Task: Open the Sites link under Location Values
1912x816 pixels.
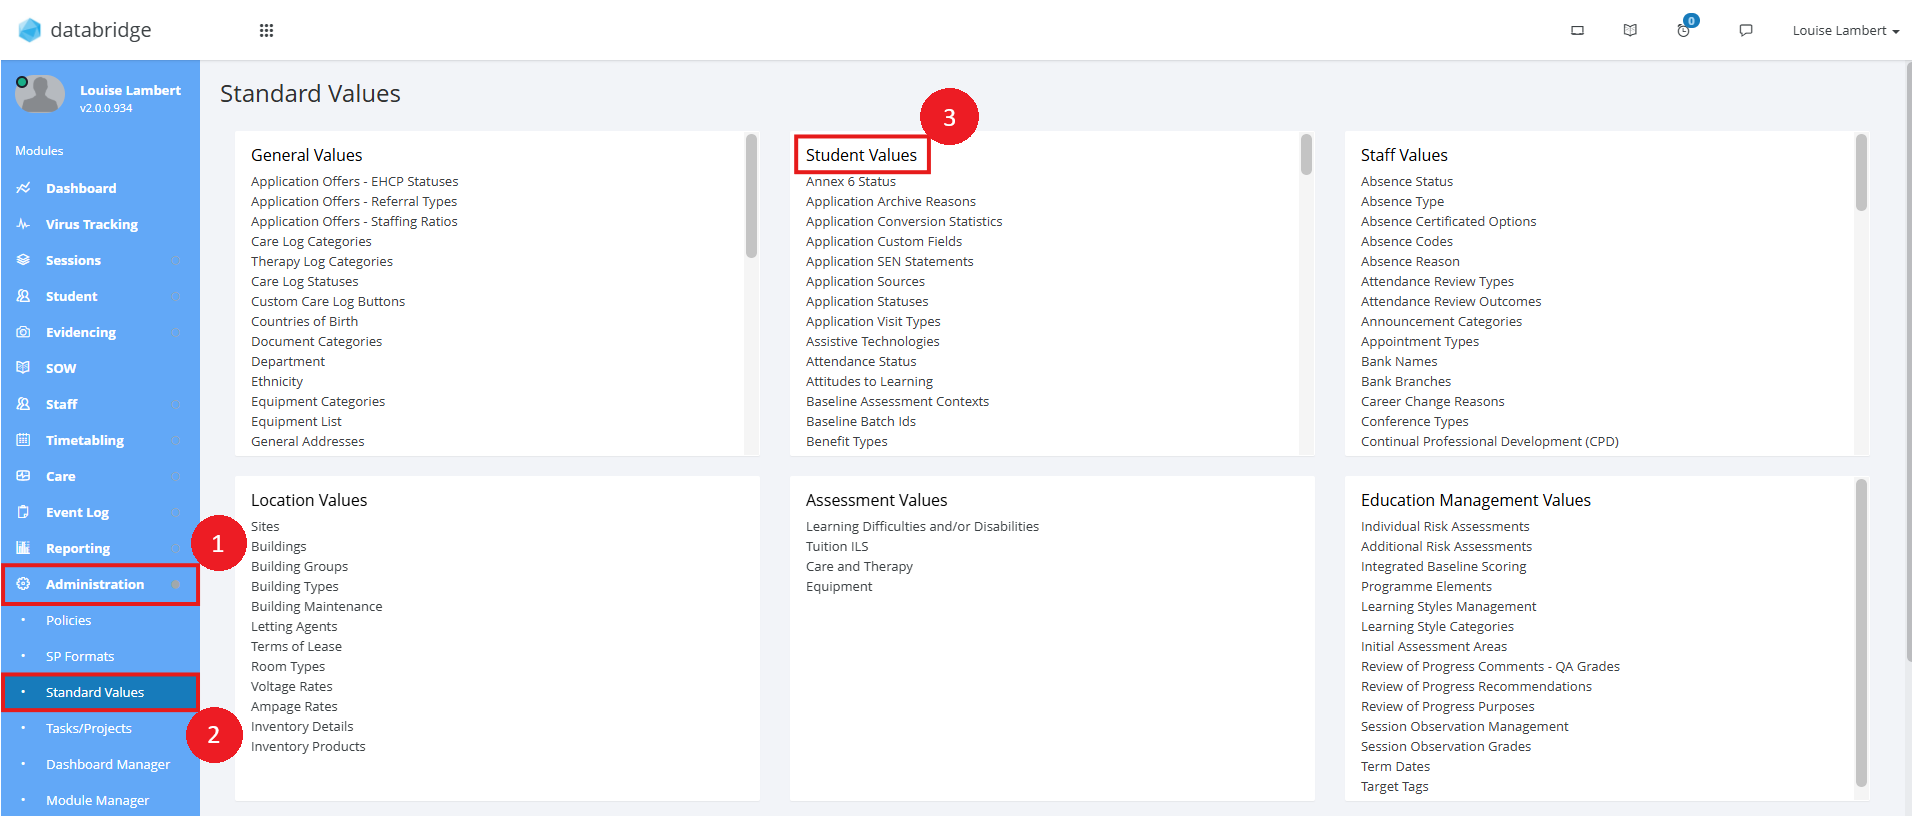Action: point(265,526)
